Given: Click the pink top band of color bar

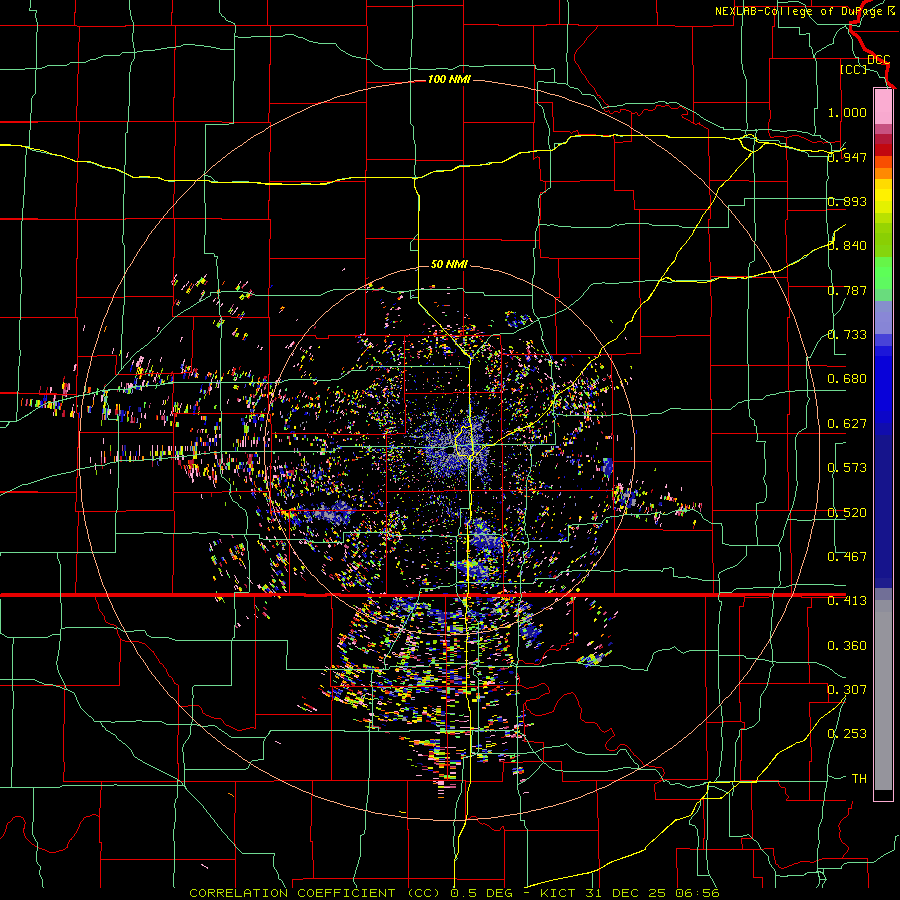Looking at the screenshot, I should click(883, 106).
